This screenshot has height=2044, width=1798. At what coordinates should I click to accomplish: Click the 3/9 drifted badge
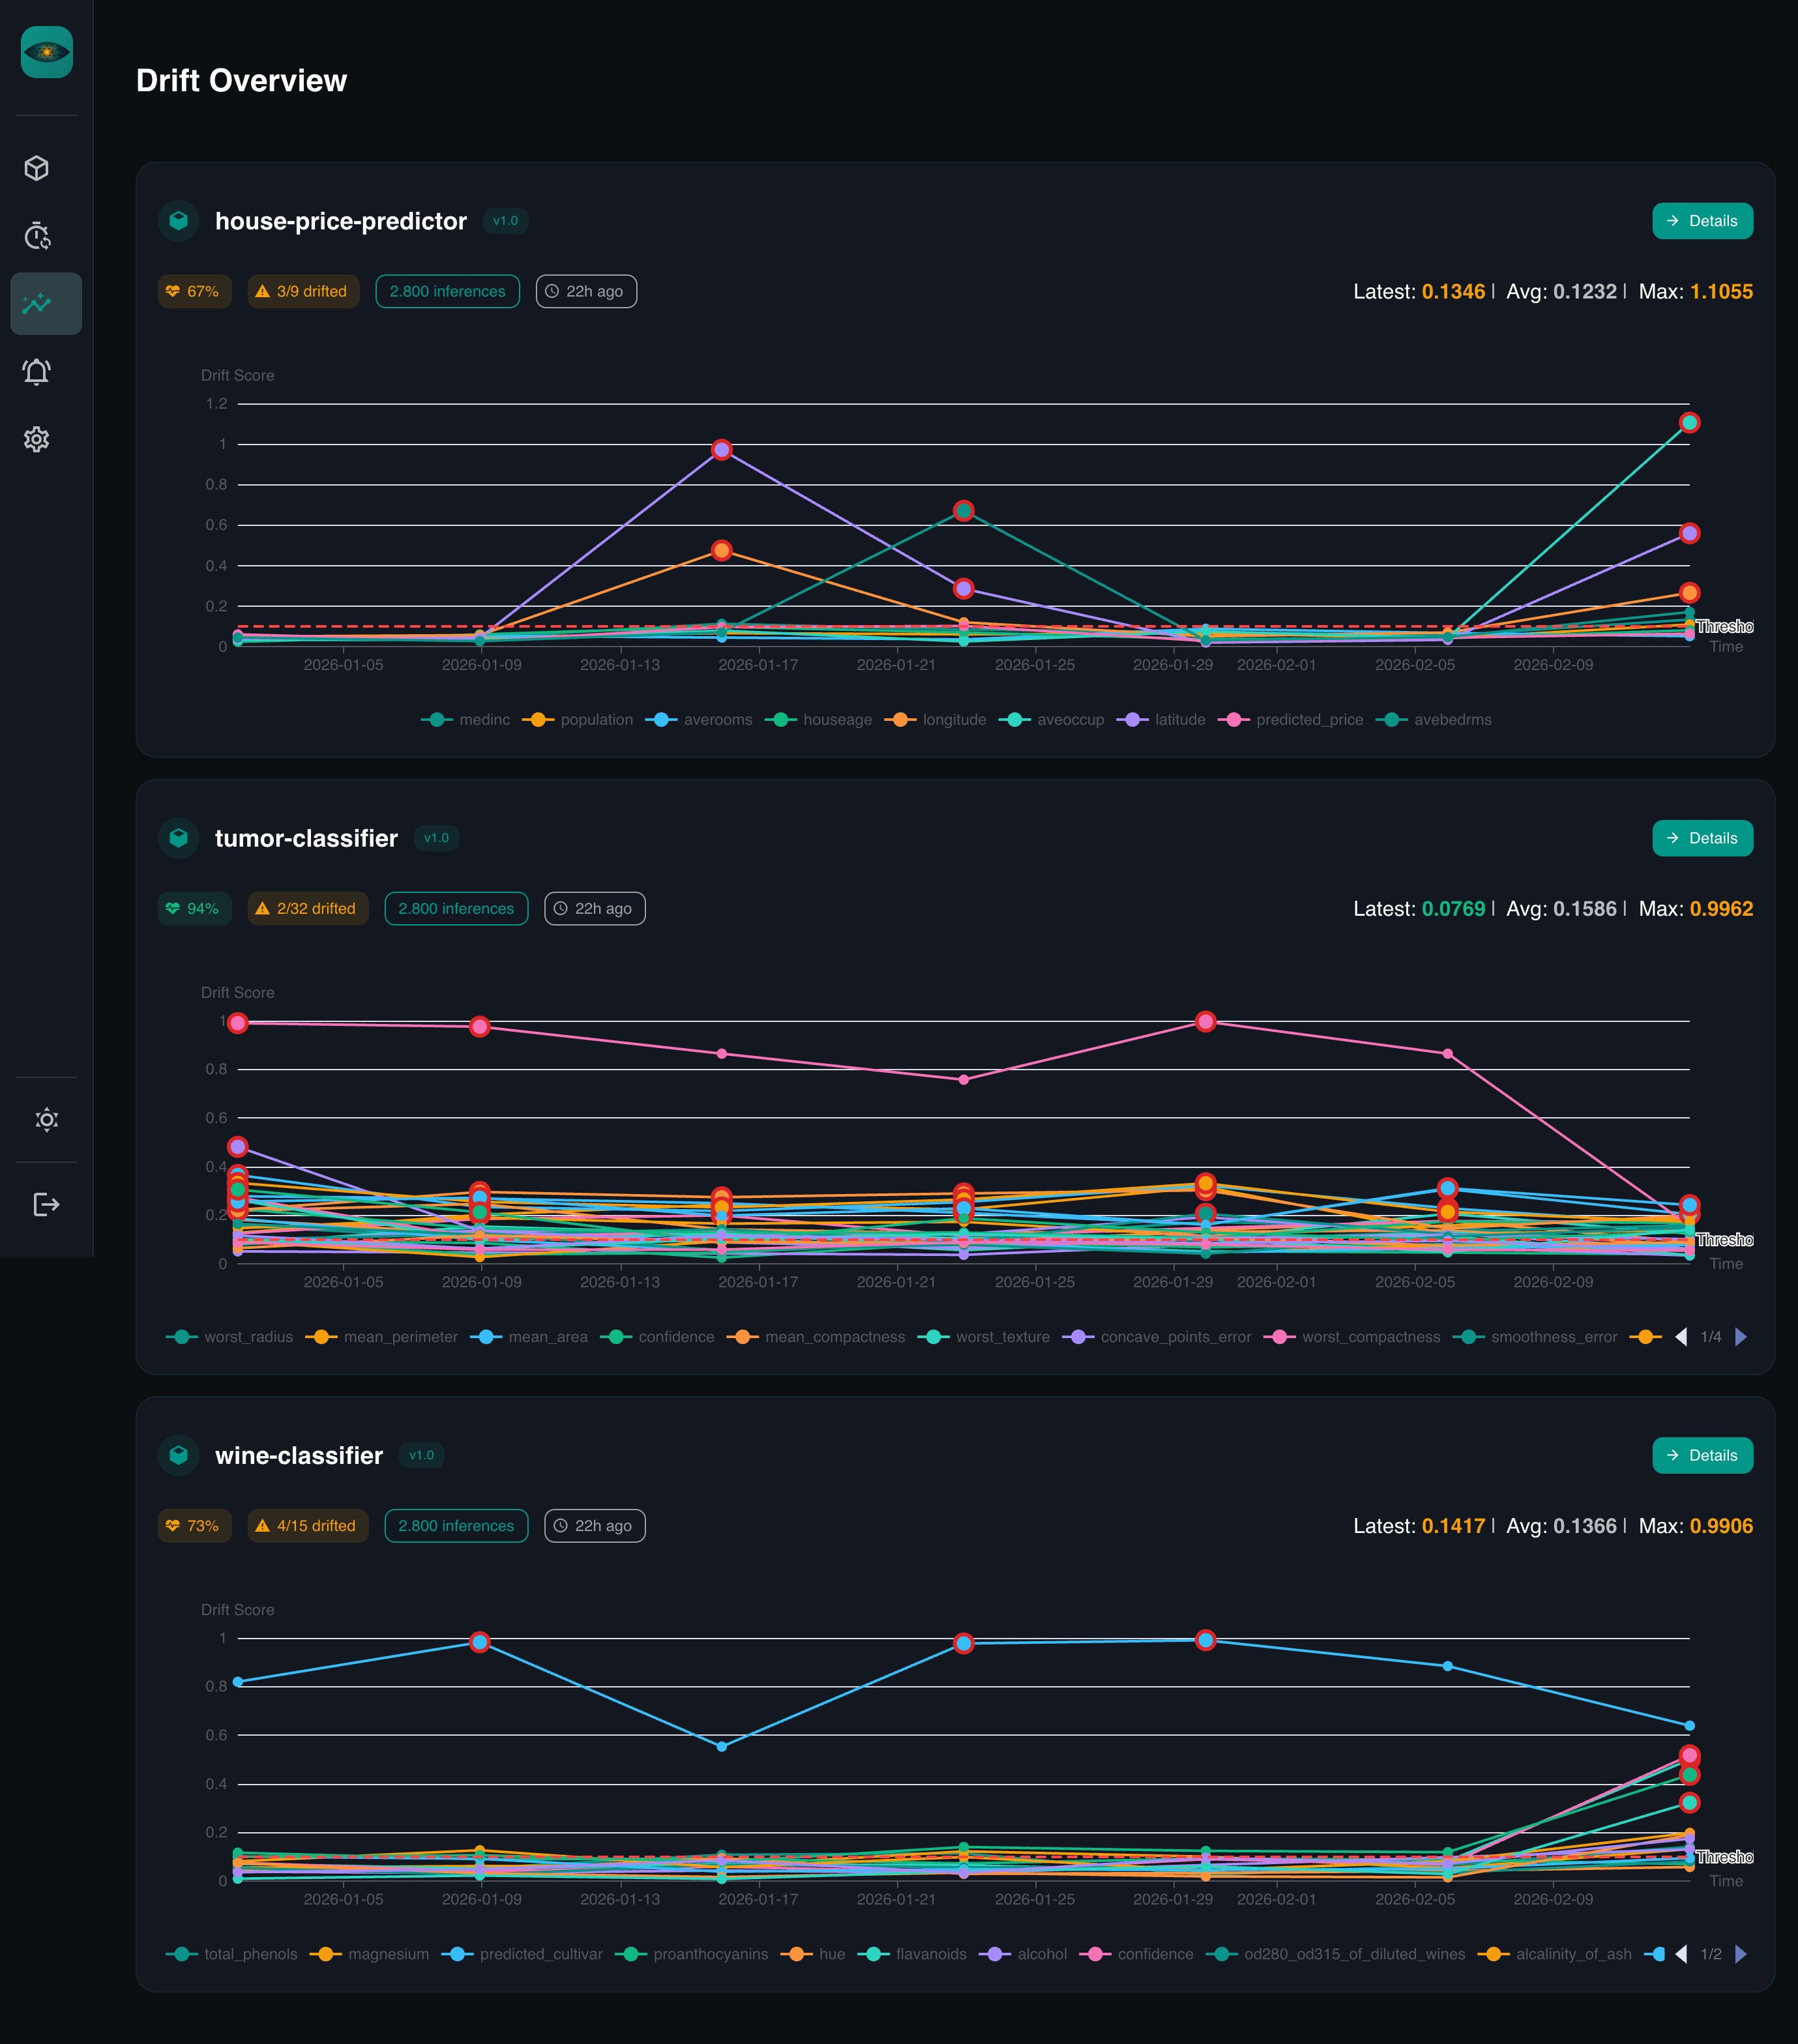302,292
